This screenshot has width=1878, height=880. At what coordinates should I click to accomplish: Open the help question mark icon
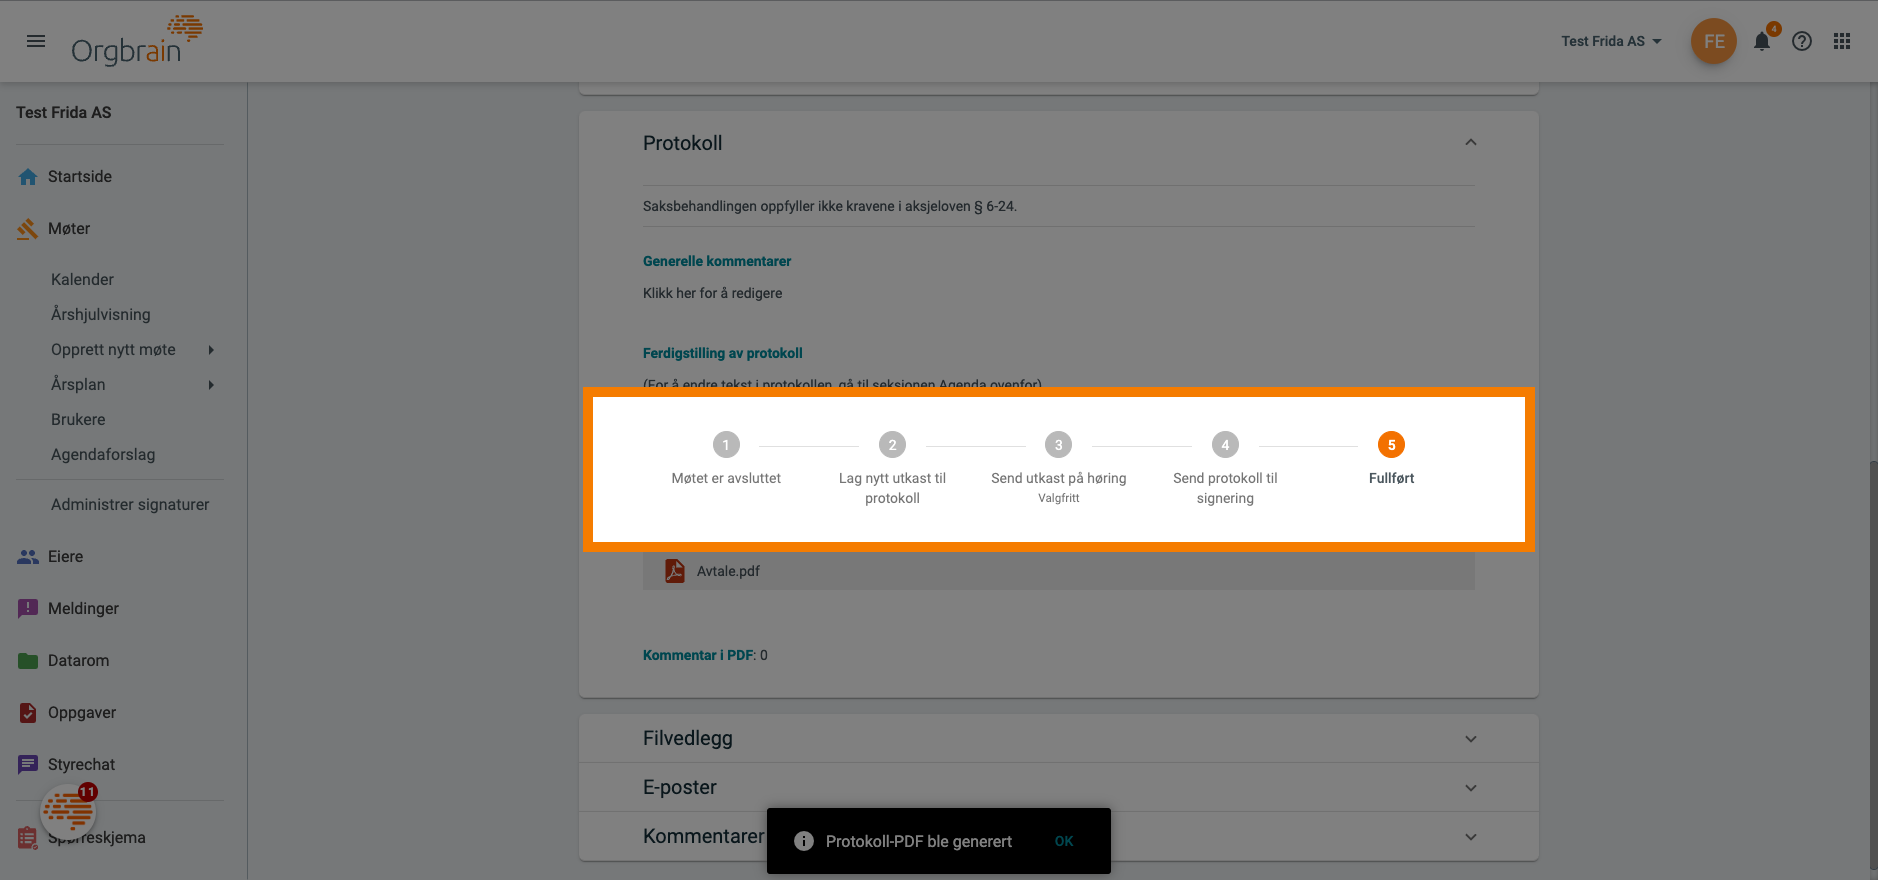tap(1802, 41)
